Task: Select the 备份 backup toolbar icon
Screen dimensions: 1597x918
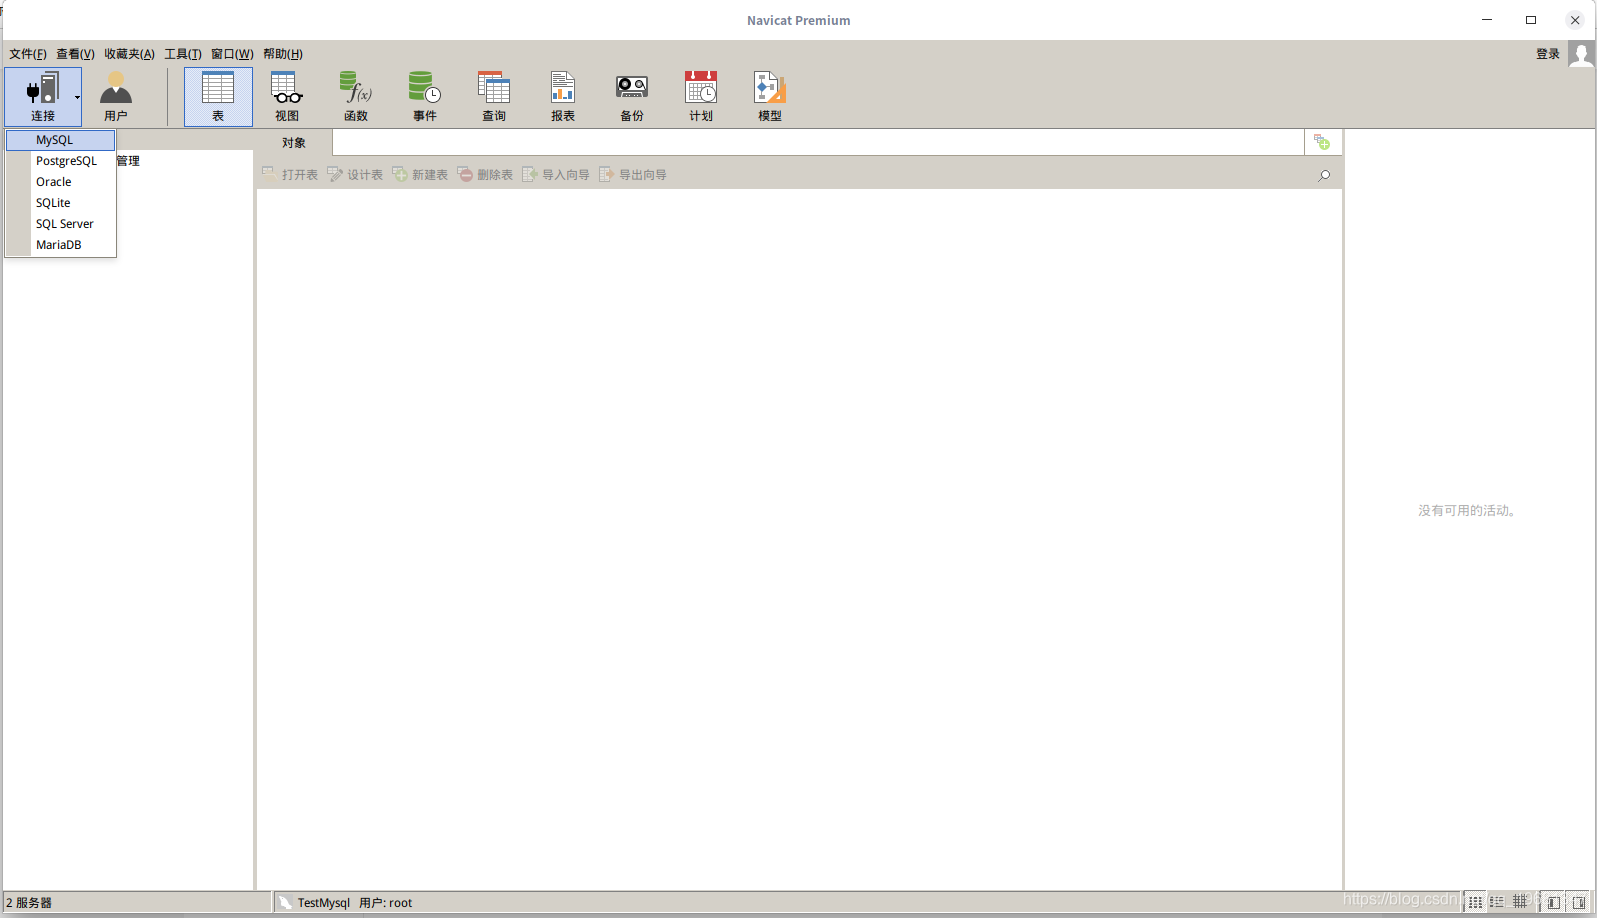Action: pos(632,96)
